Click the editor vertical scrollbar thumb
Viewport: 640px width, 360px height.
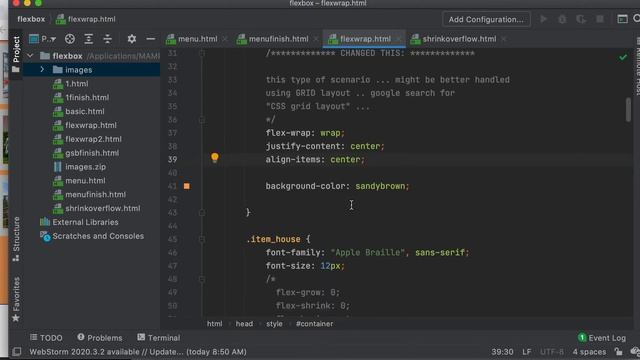[x=628, y=109]
